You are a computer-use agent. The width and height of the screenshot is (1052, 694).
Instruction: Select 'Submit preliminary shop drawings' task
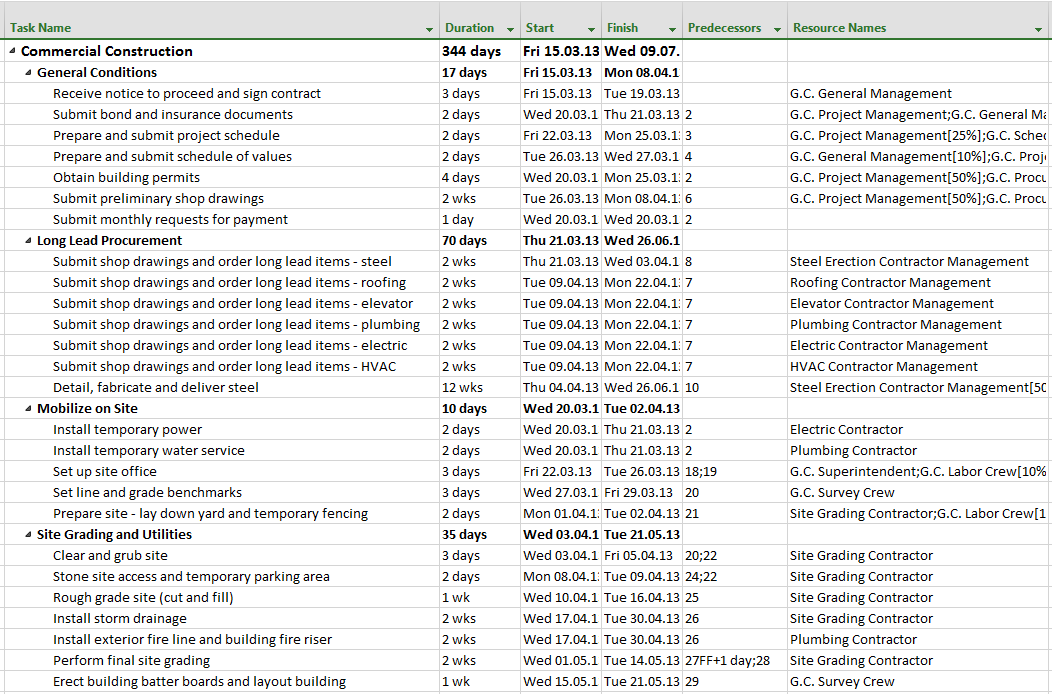coord(158,198)
